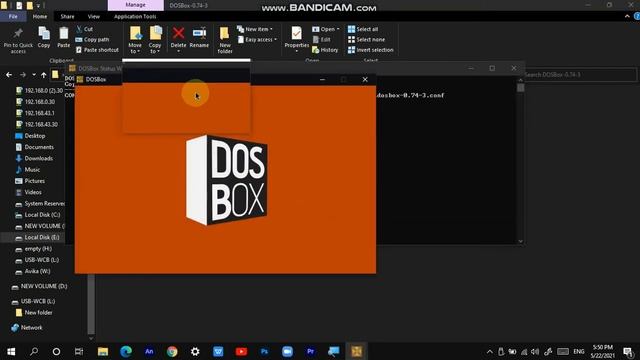
Task: Click the Search DOSBox-0.74-3 field
Action: point(580,75)
